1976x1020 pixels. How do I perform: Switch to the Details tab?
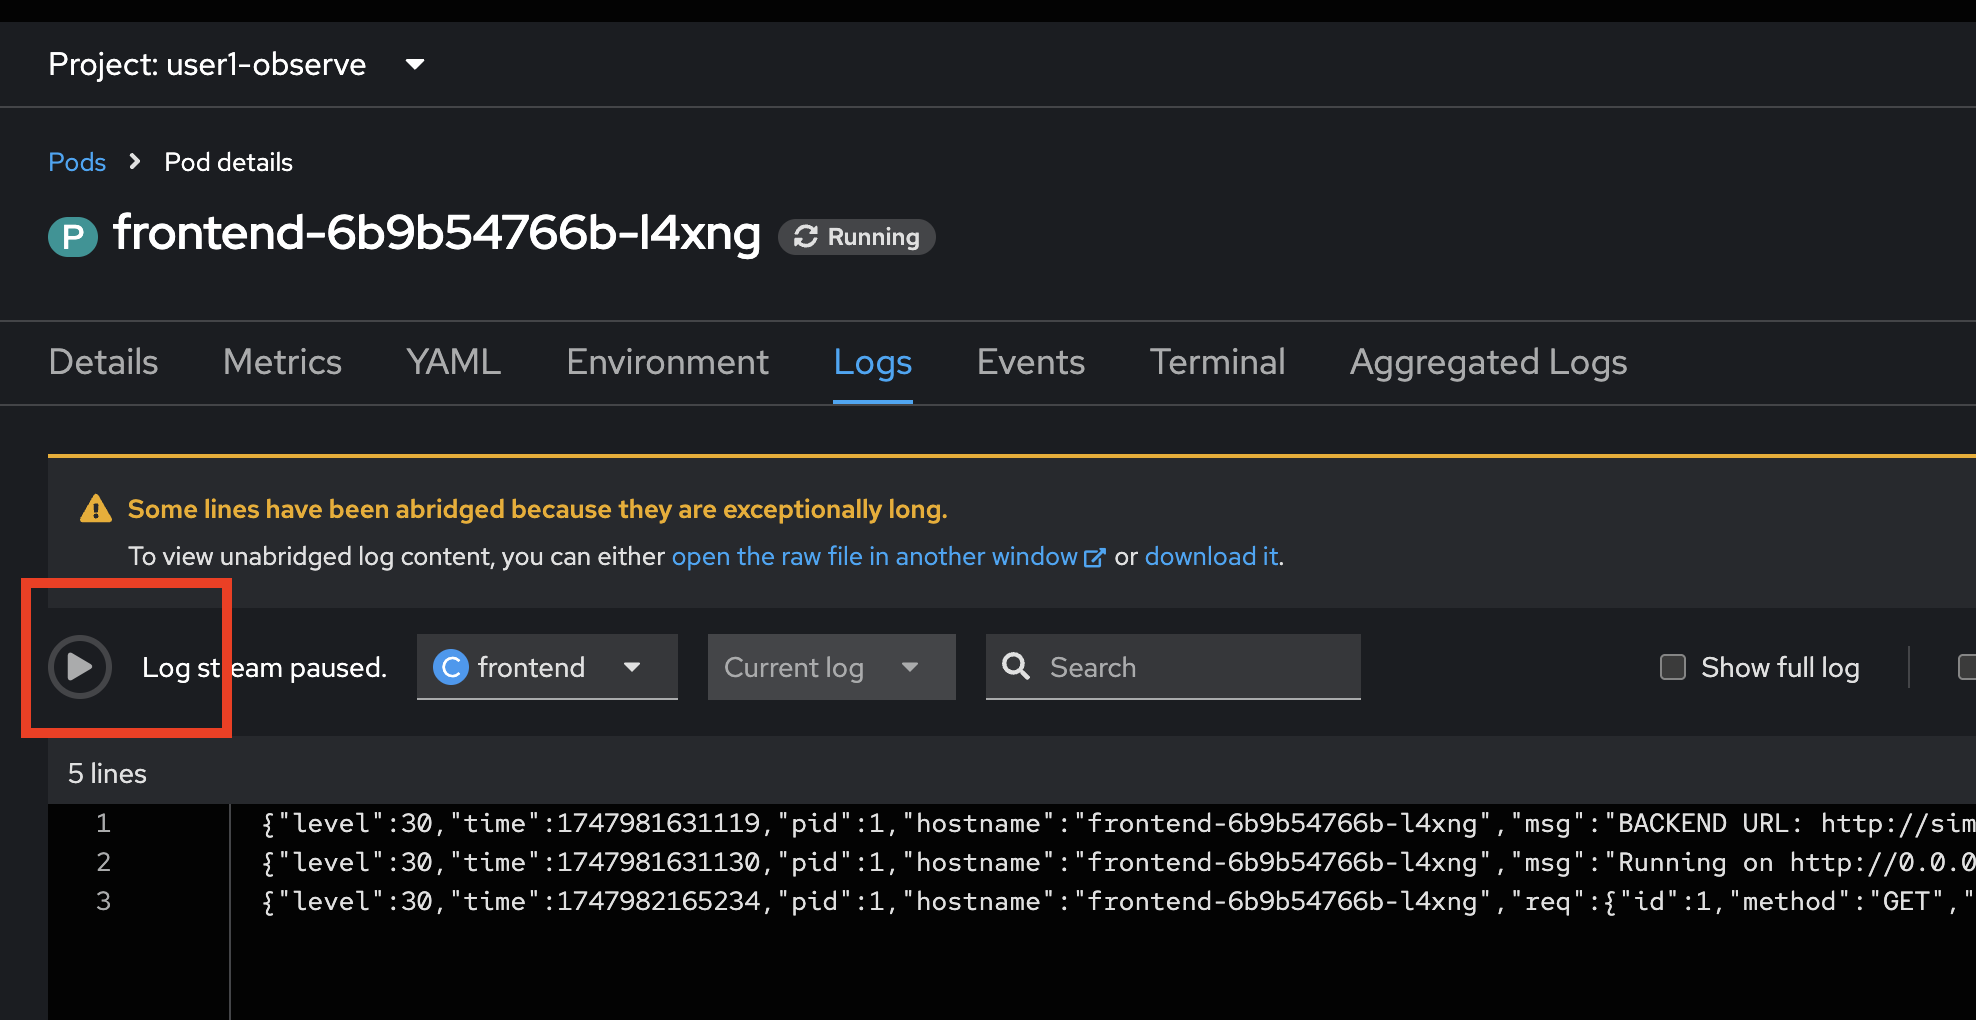tap(103, 362)
